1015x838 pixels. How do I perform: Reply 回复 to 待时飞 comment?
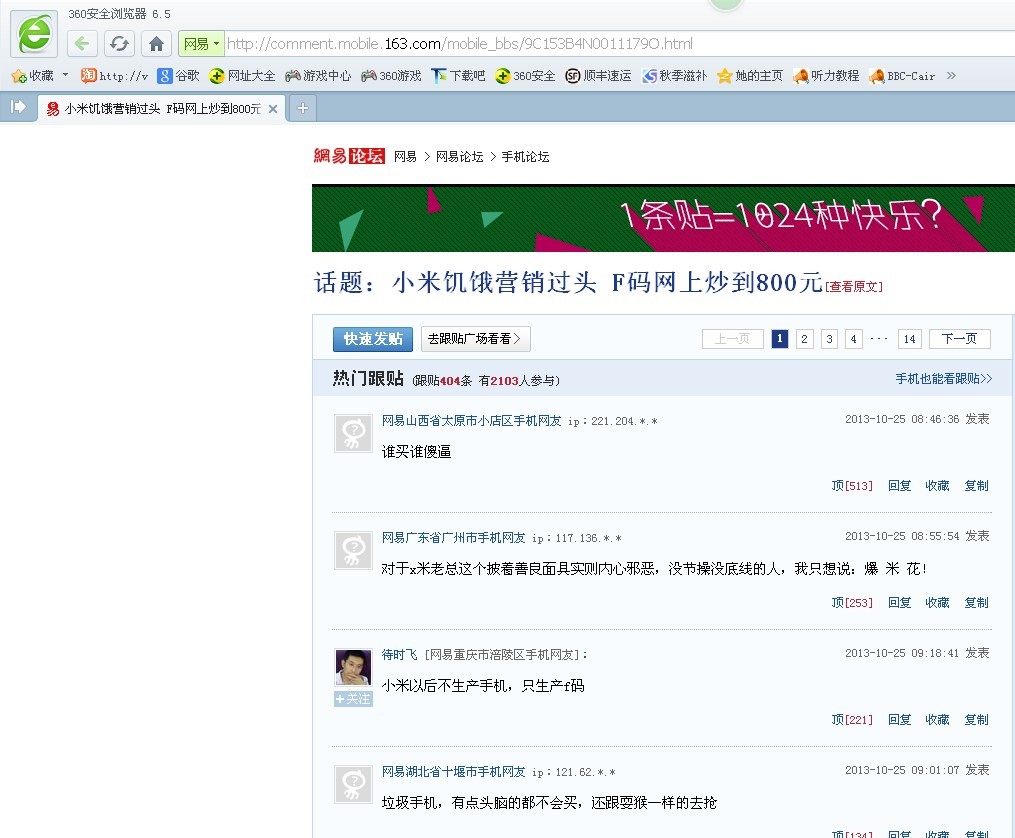[x=900, y=720]
